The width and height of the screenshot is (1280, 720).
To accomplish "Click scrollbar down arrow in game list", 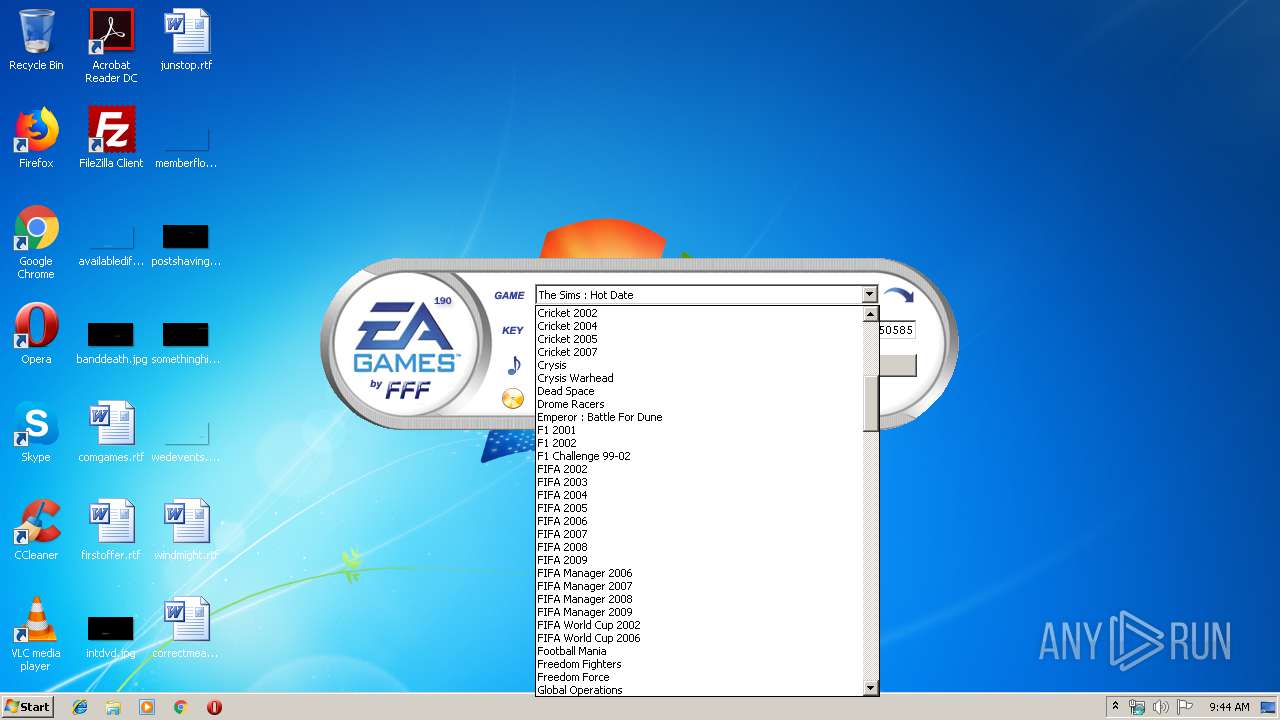I will 870,688.
